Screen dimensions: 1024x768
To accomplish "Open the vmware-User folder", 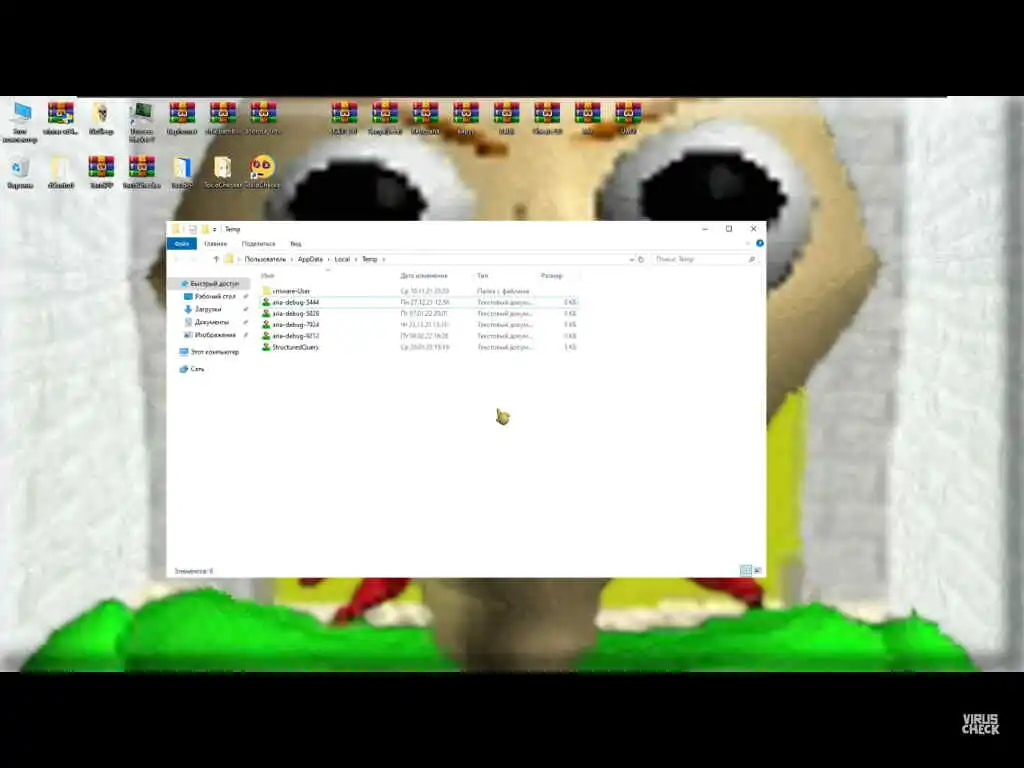I will tap(291, 291).
